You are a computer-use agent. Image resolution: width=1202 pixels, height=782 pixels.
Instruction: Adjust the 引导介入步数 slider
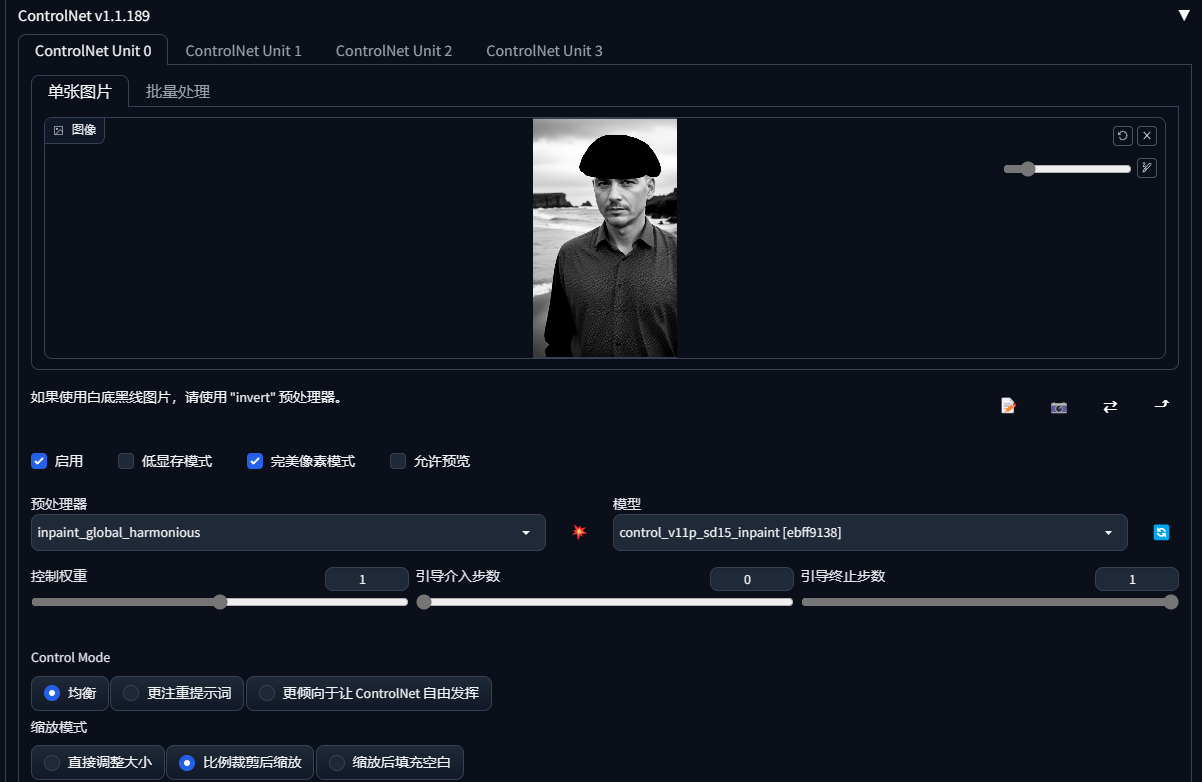604,602
